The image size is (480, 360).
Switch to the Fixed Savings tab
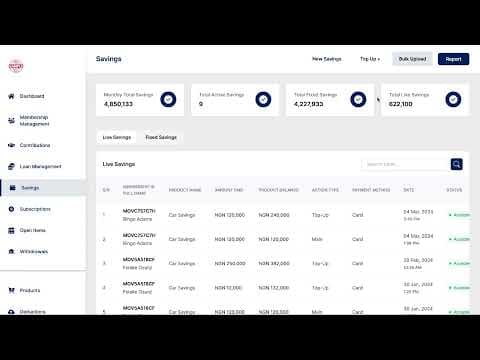161,137
